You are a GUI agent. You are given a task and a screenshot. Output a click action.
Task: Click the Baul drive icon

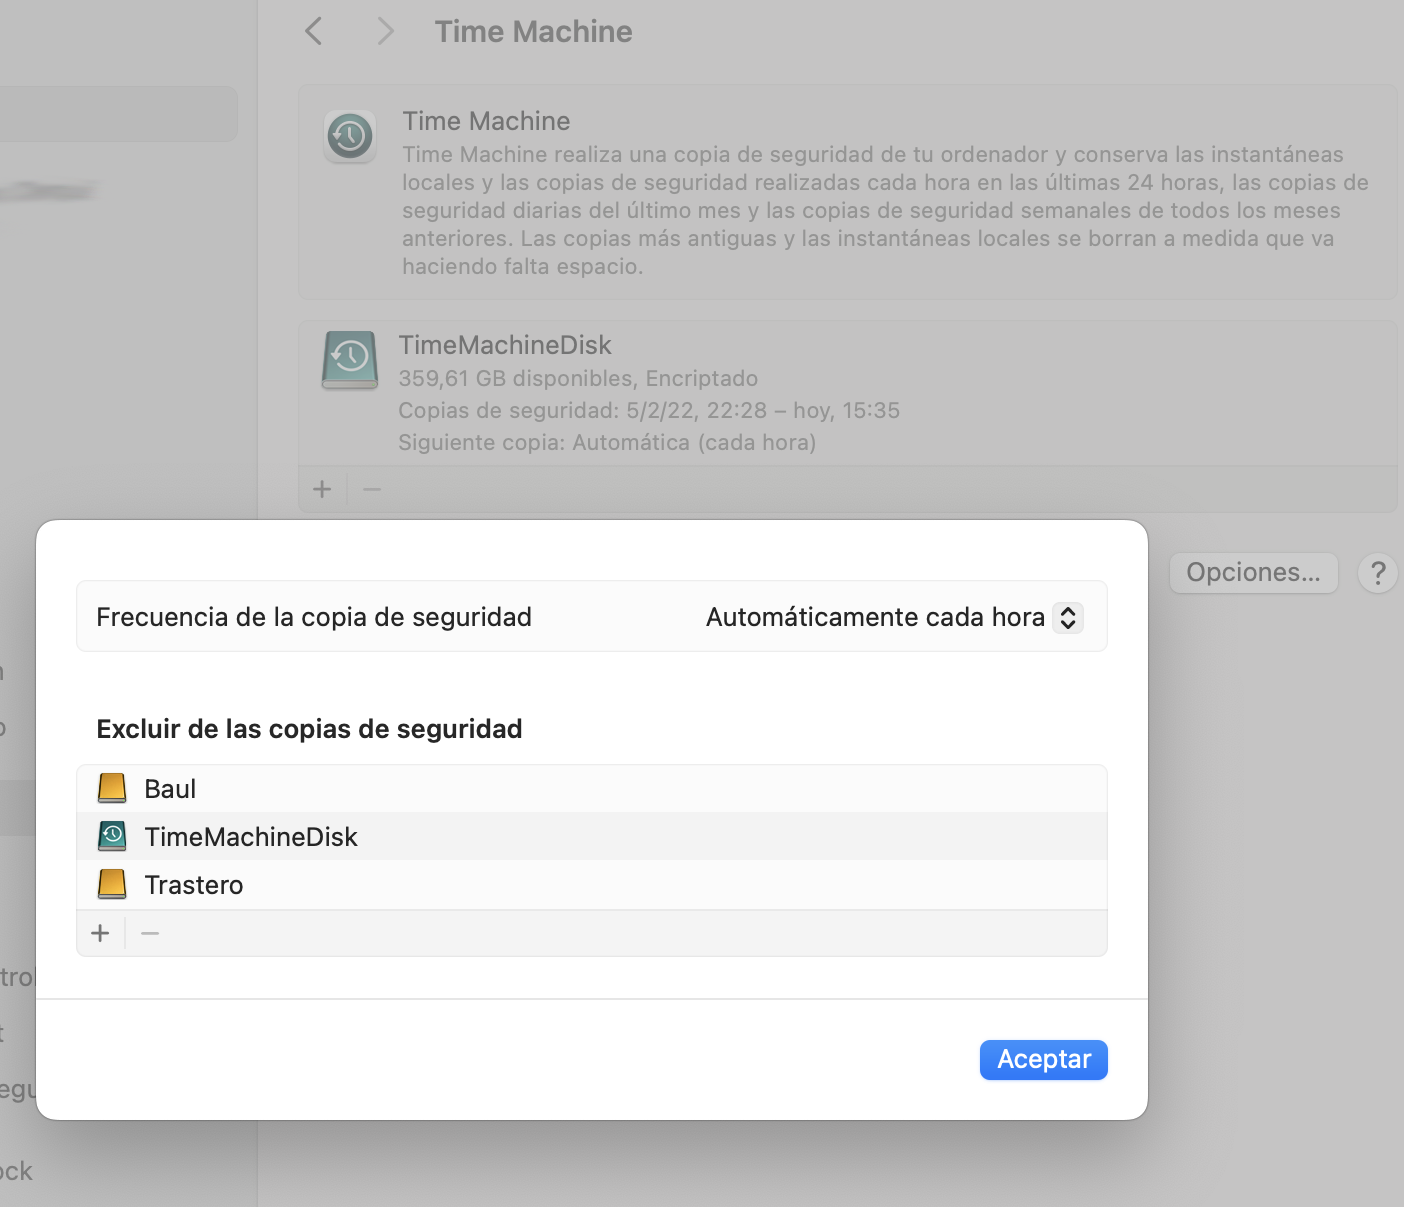coord(112,788)
